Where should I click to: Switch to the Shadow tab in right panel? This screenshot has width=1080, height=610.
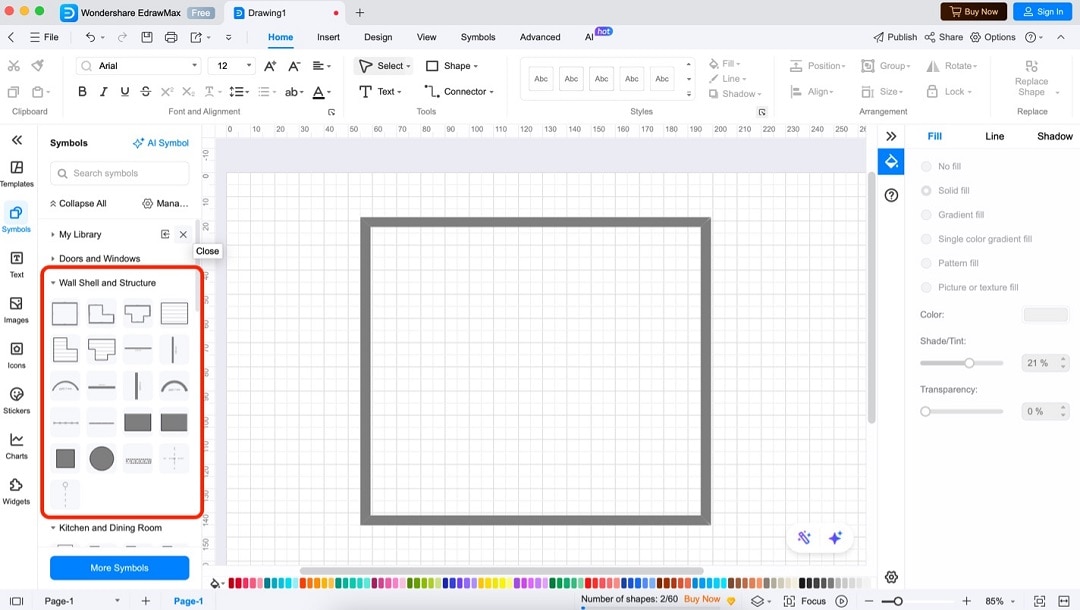pos(1055,136)
